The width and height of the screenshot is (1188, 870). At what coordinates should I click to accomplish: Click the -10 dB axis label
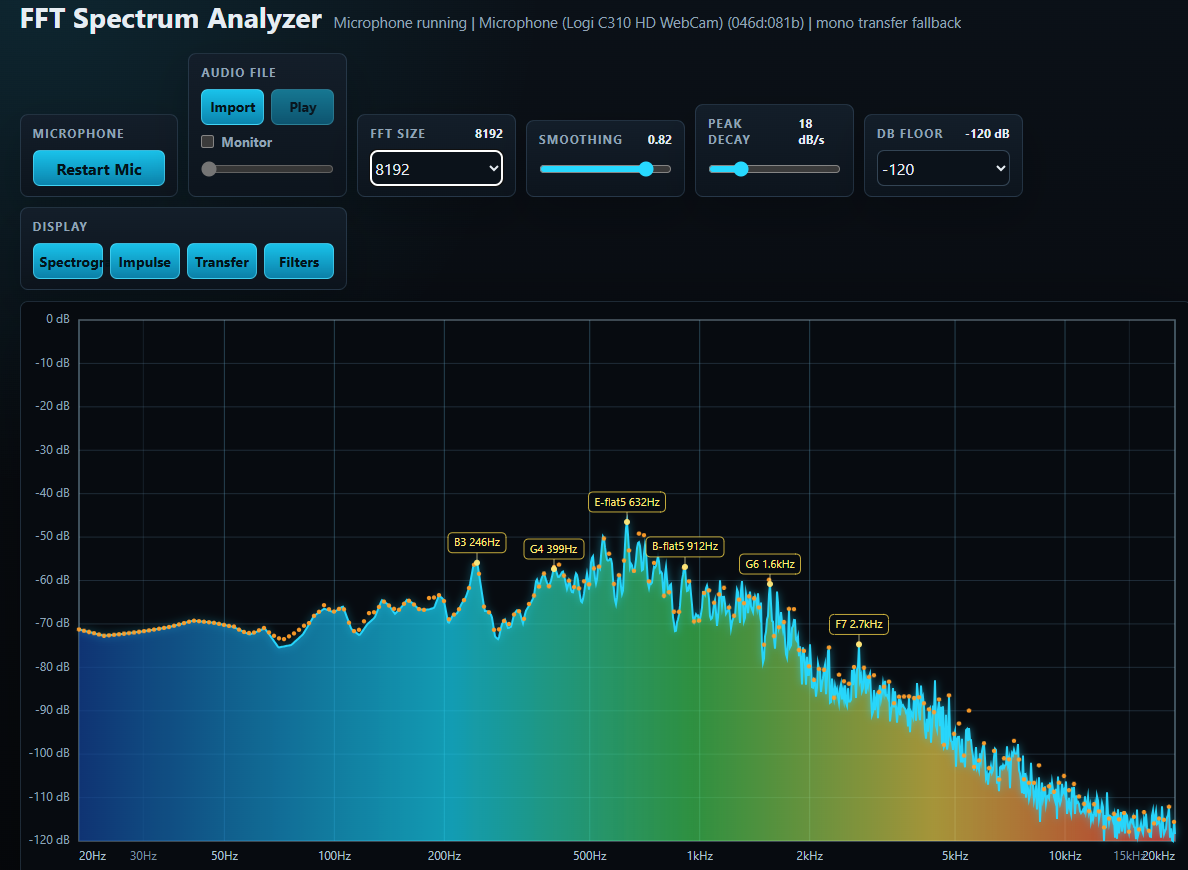pos(52,363)
